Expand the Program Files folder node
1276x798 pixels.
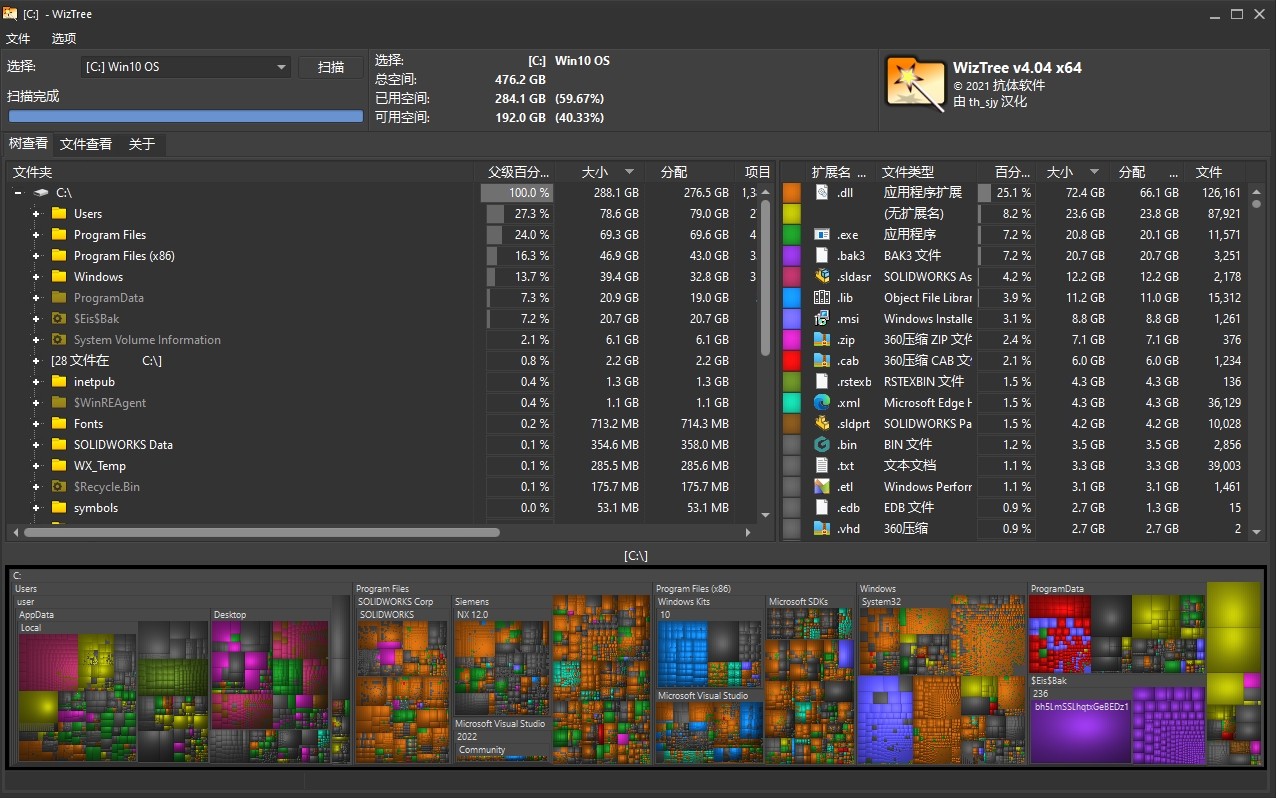36,235
